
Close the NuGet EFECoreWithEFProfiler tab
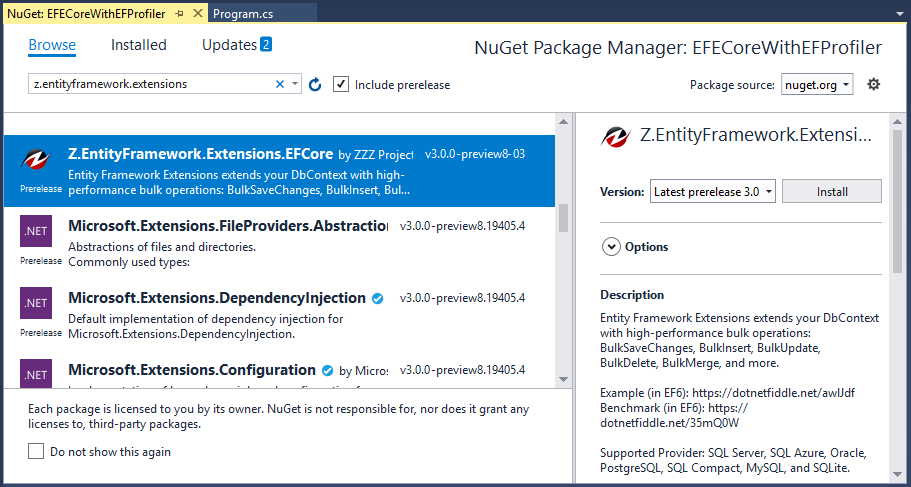coord(198,13)
